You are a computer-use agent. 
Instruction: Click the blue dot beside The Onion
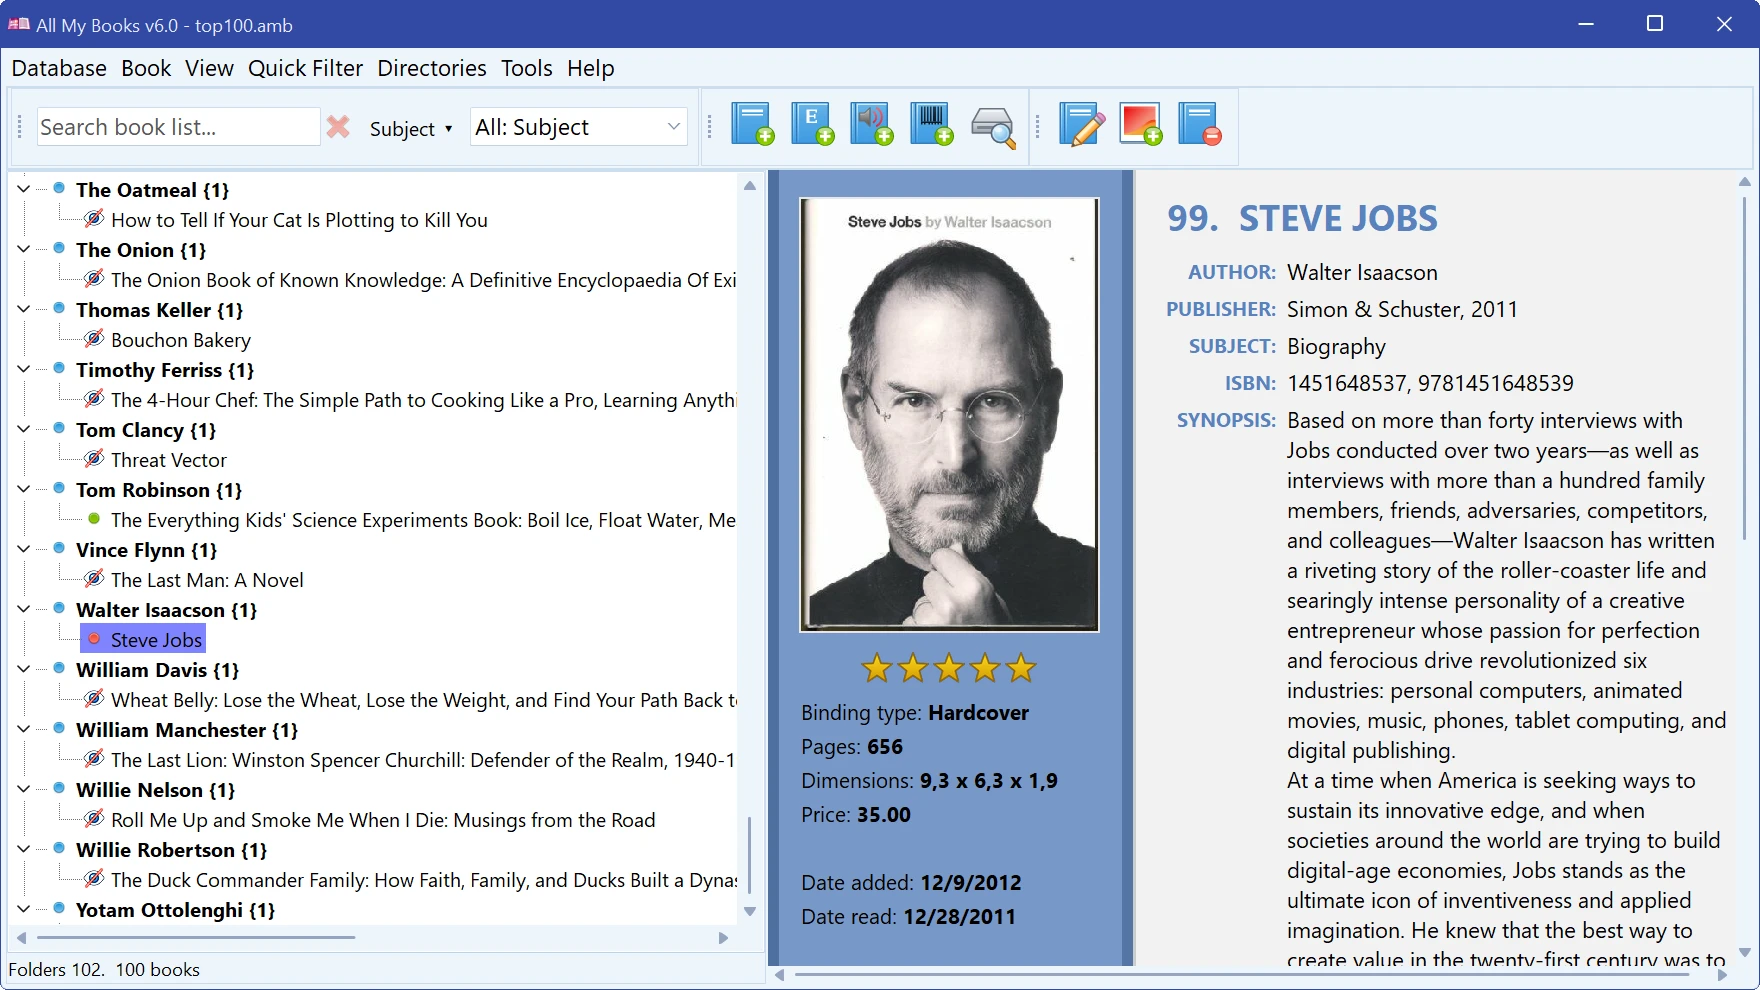click(59, 248)
